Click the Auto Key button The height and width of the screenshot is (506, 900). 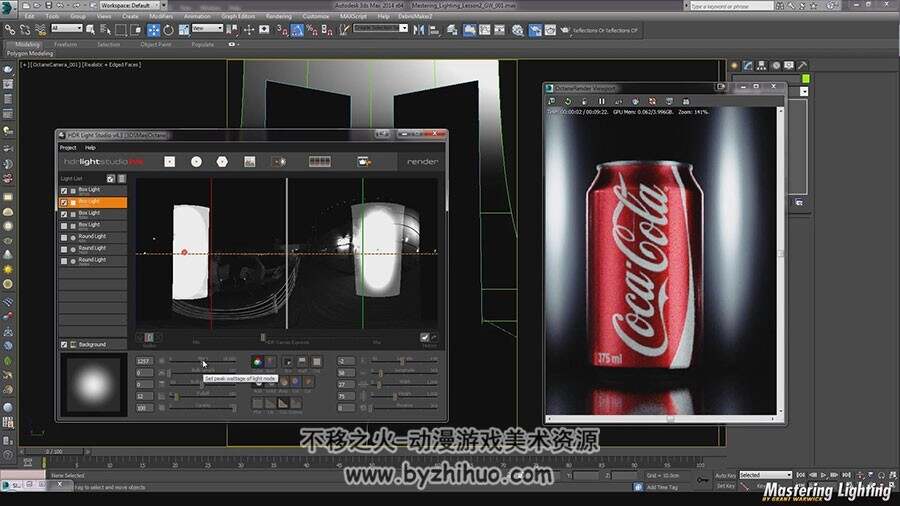(725, 476)
